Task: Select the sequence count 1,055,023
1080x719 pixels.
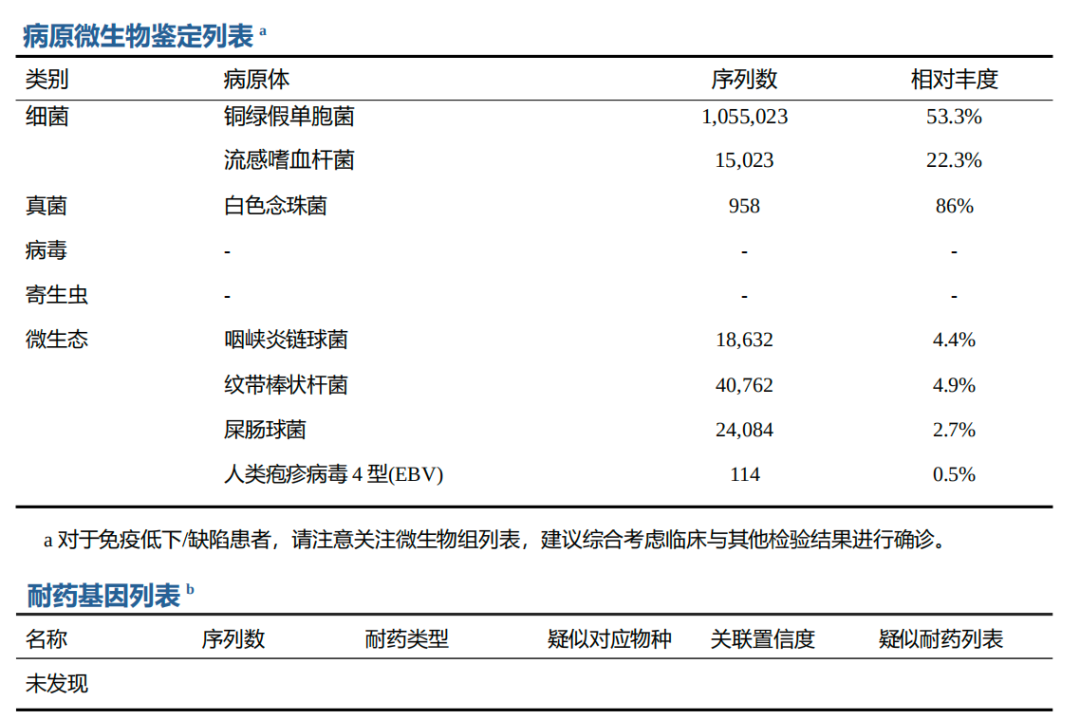Action: 744,117
